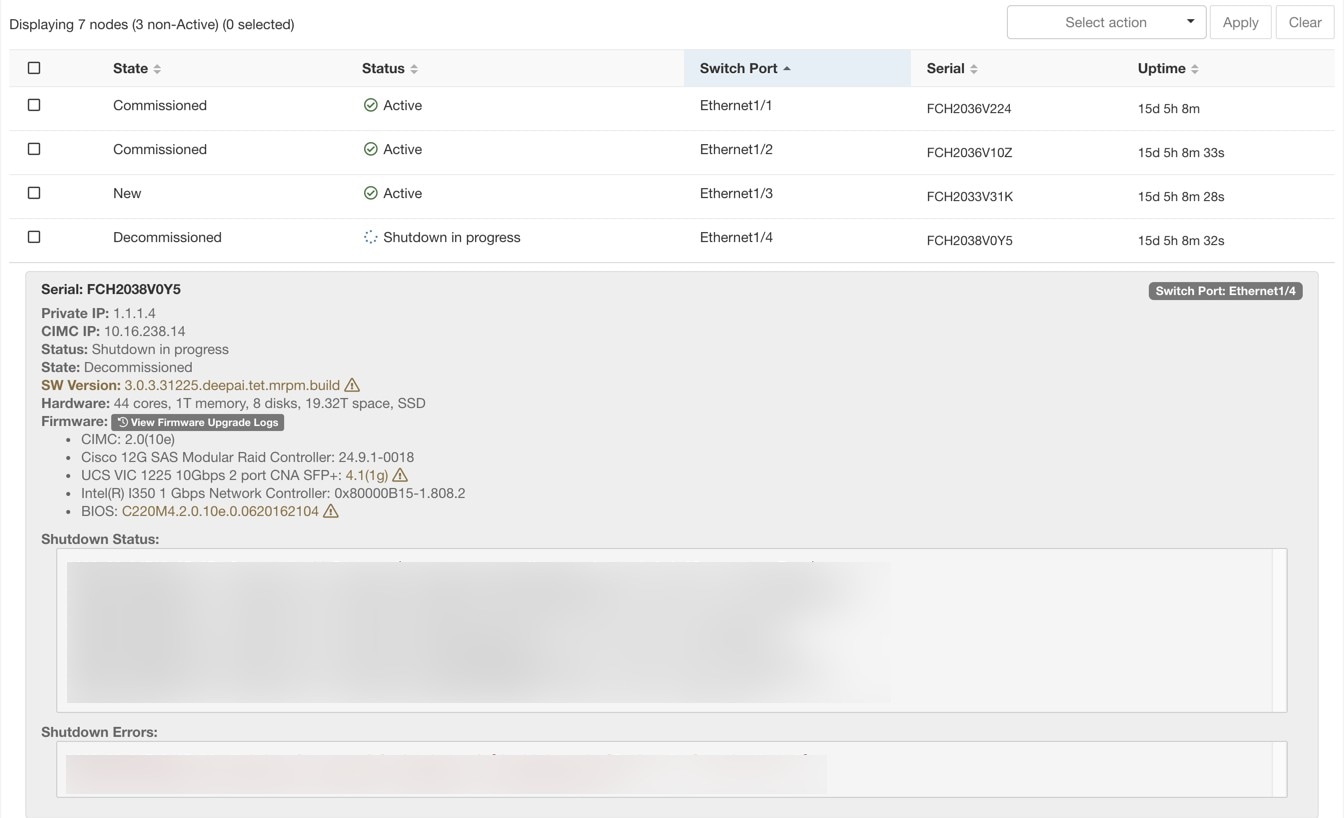The image size is (1344, 818).
Task: Tick the checkbox for Ethernet1/1 row
Action: 34,105
